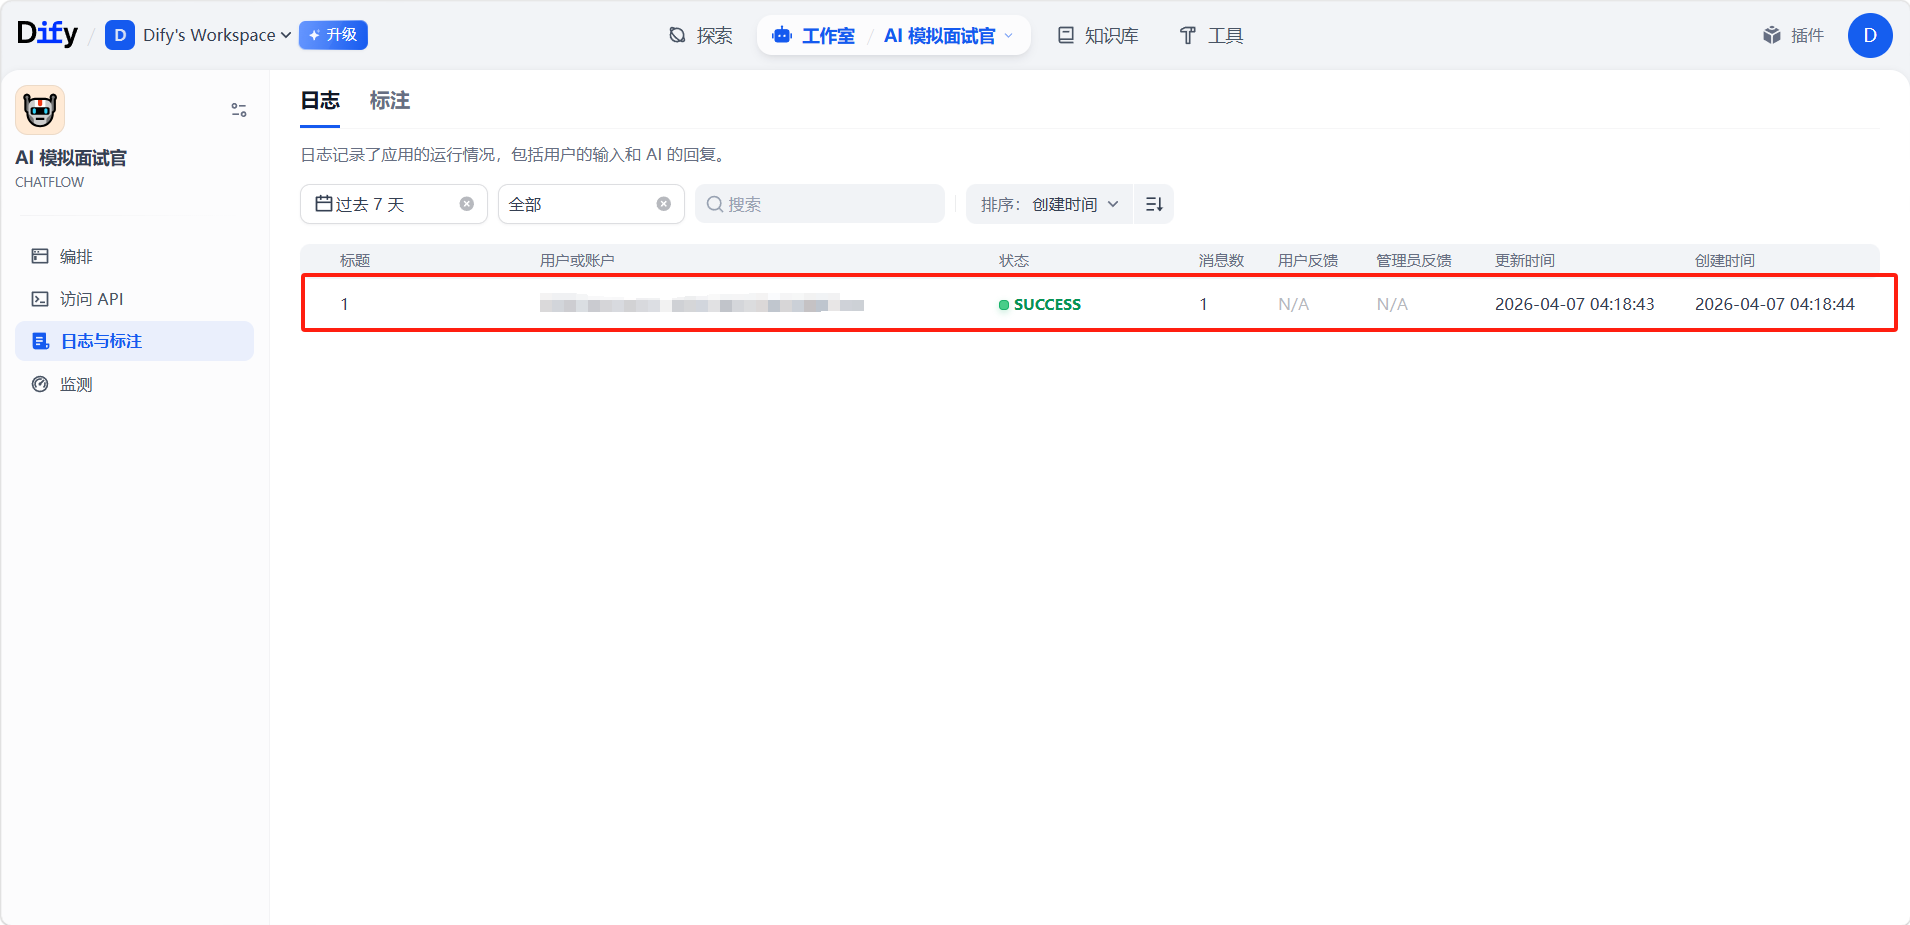
Task: Clear the 全部 status filter
Action: [x=664, y=204]
